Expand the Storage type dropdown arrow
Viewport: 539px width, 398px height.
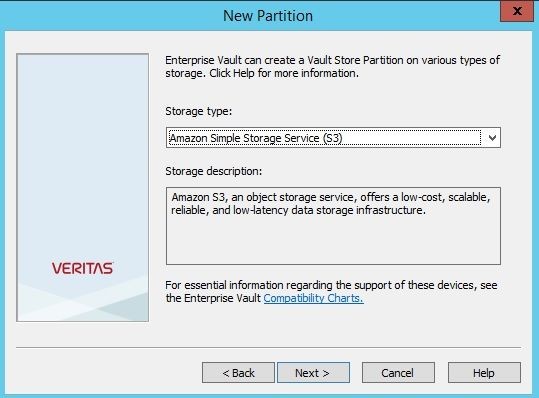tap(492, 138)
